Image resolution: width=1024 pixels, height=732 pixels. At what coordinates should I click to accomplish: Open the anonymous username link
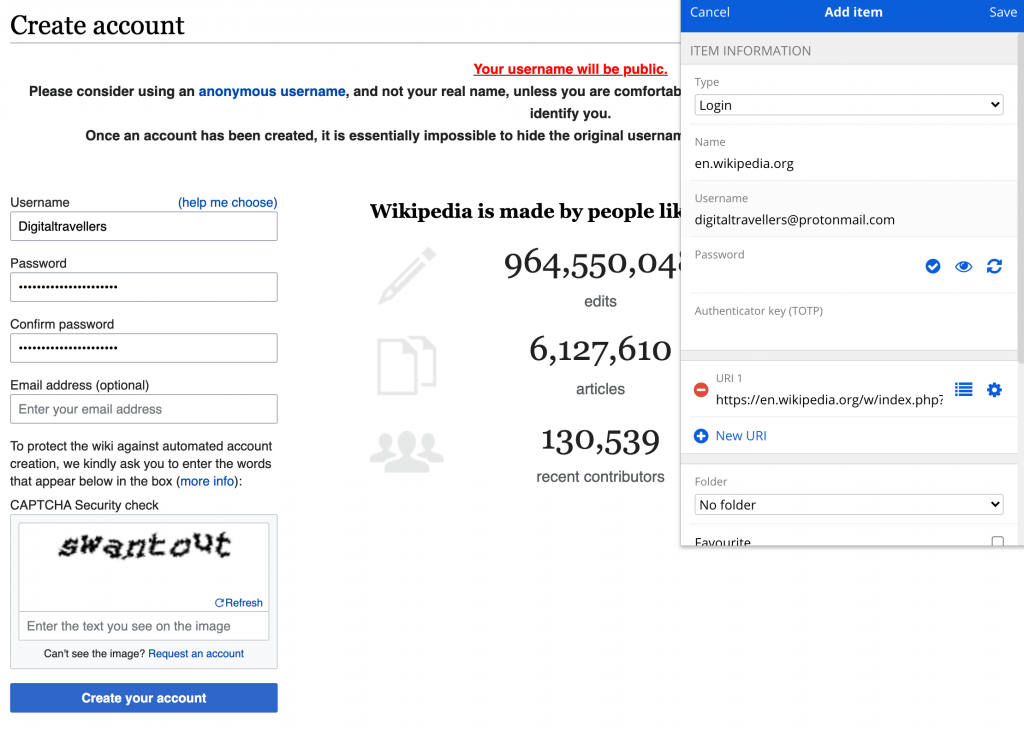(272, 91)
